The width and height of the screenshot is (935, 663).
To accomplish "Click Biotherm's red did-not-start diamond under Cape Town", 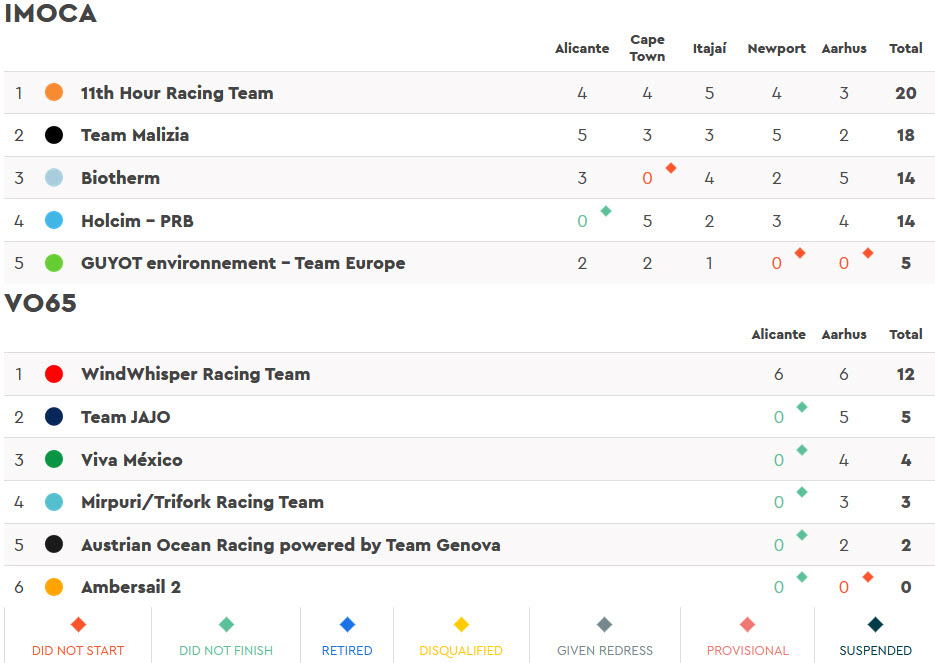I will pyautogui.click(x=671, y=168).
